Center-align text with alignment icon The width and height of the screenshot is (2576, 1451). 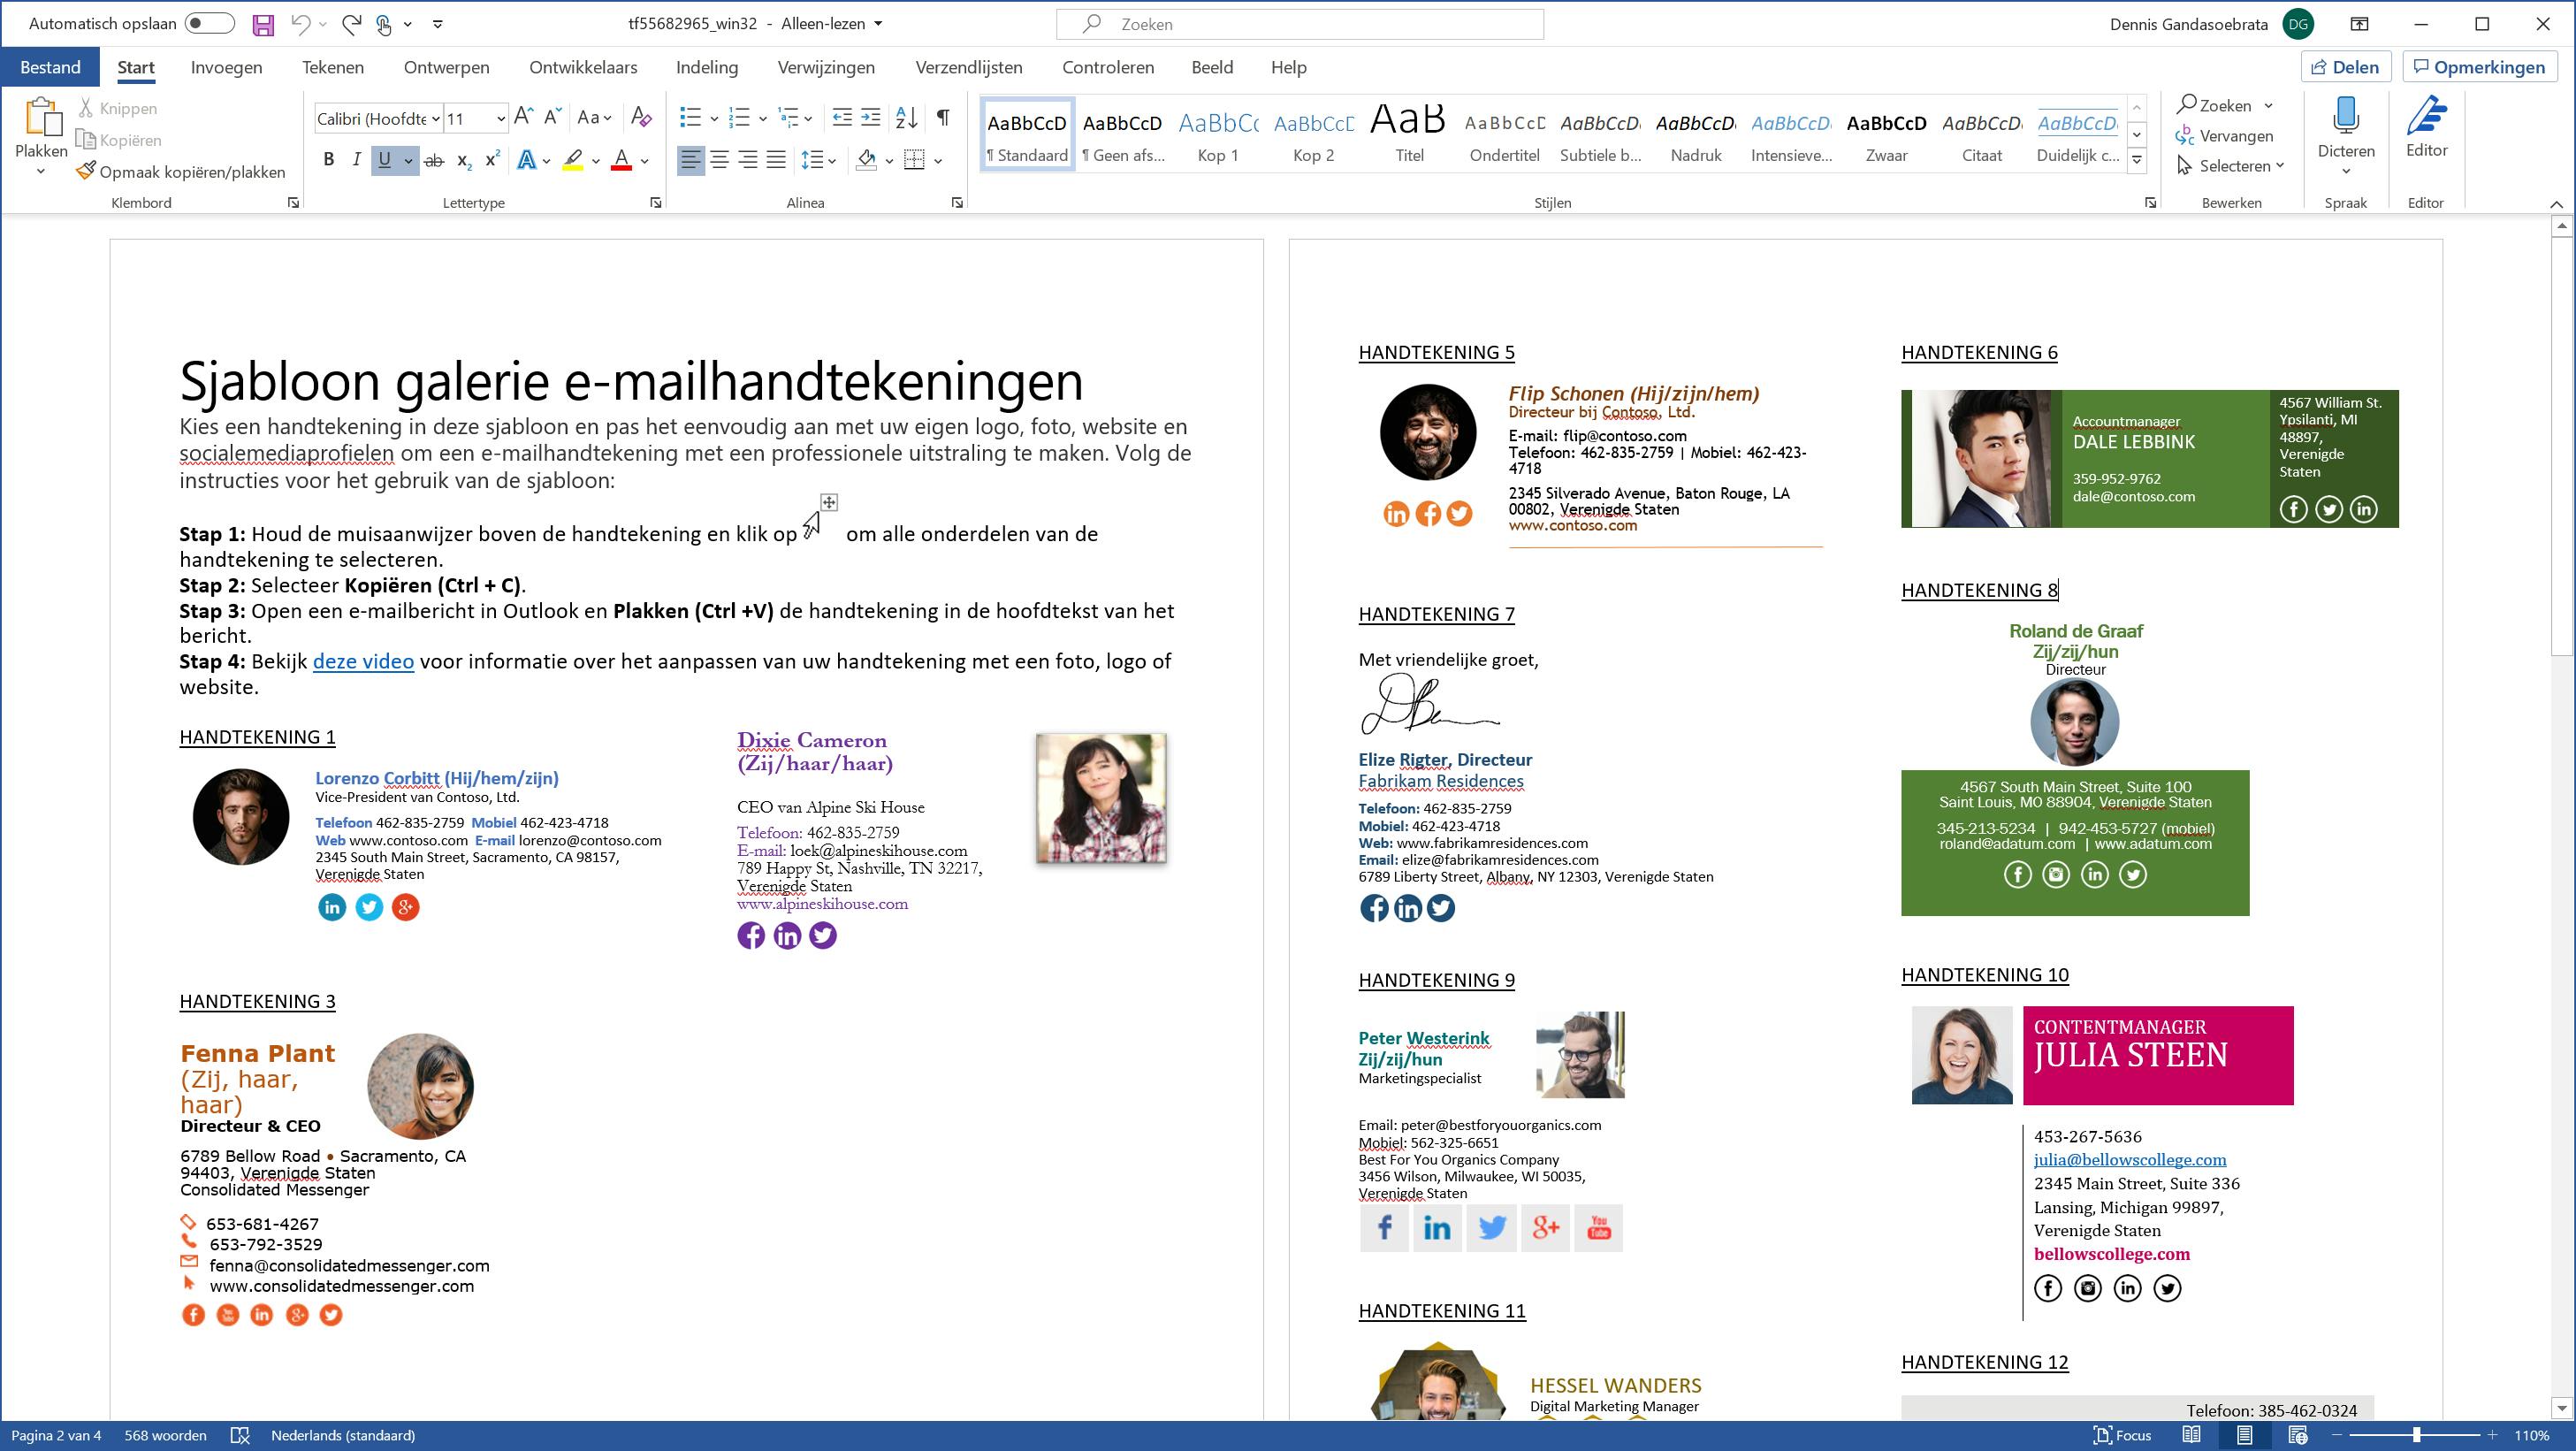pos(719,160)
